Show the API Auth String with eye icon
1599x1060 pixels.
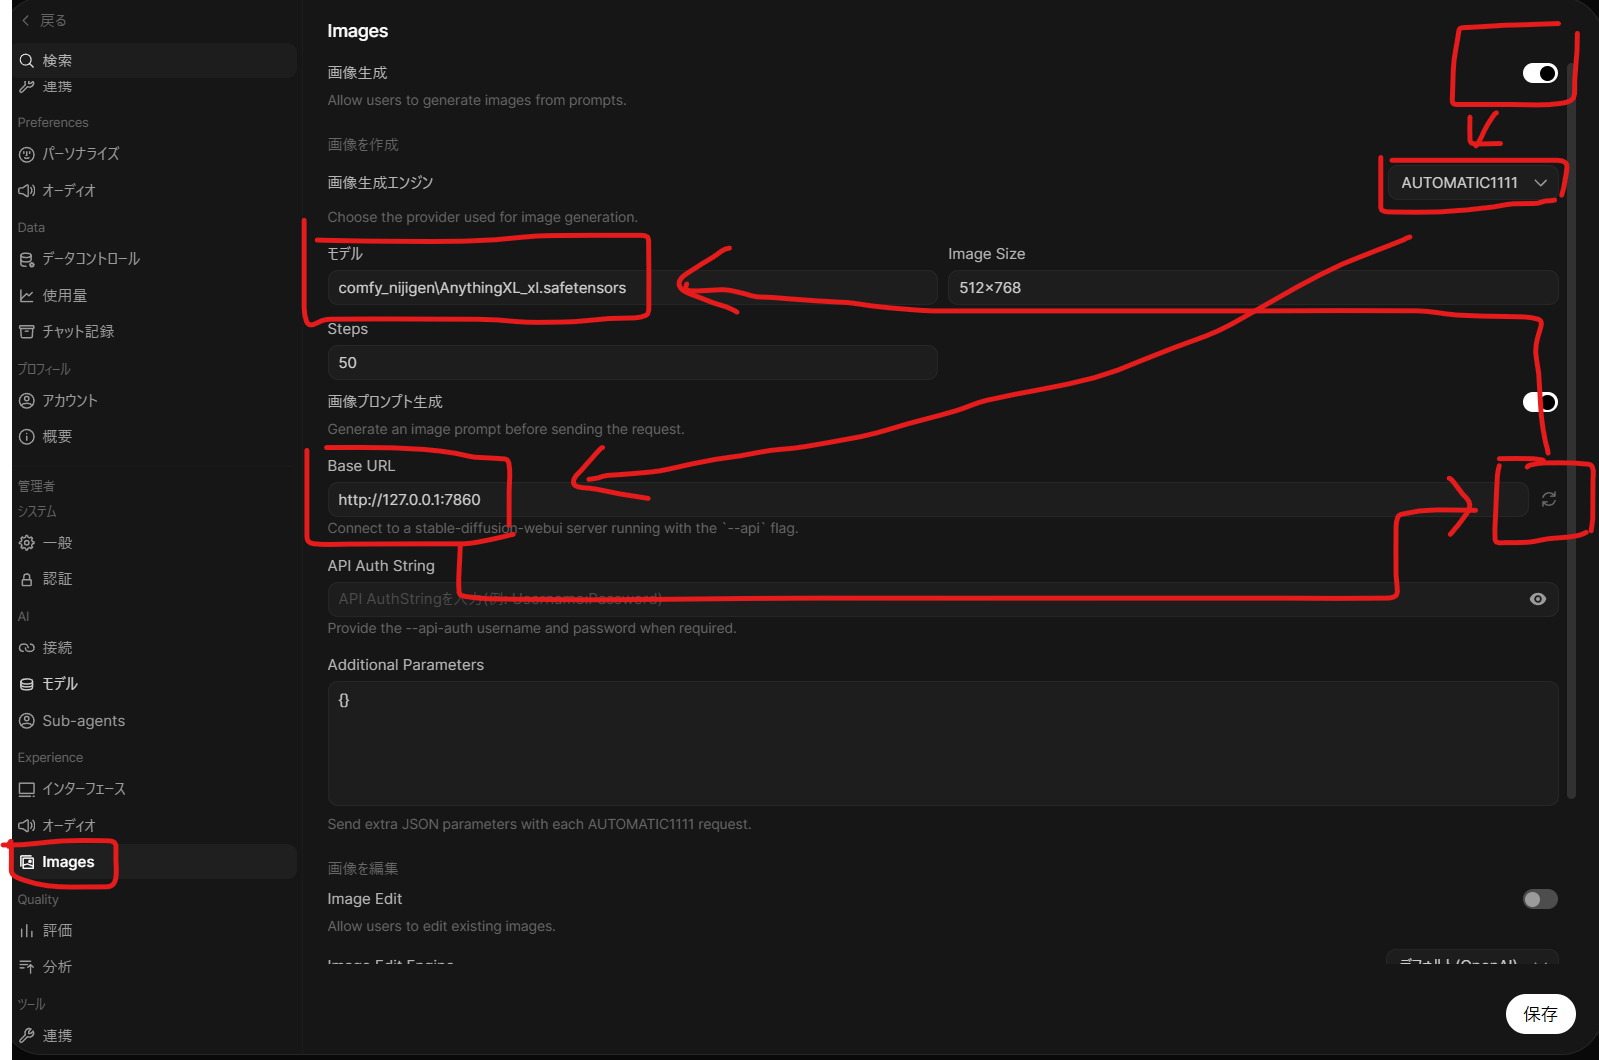[1538, 599]
